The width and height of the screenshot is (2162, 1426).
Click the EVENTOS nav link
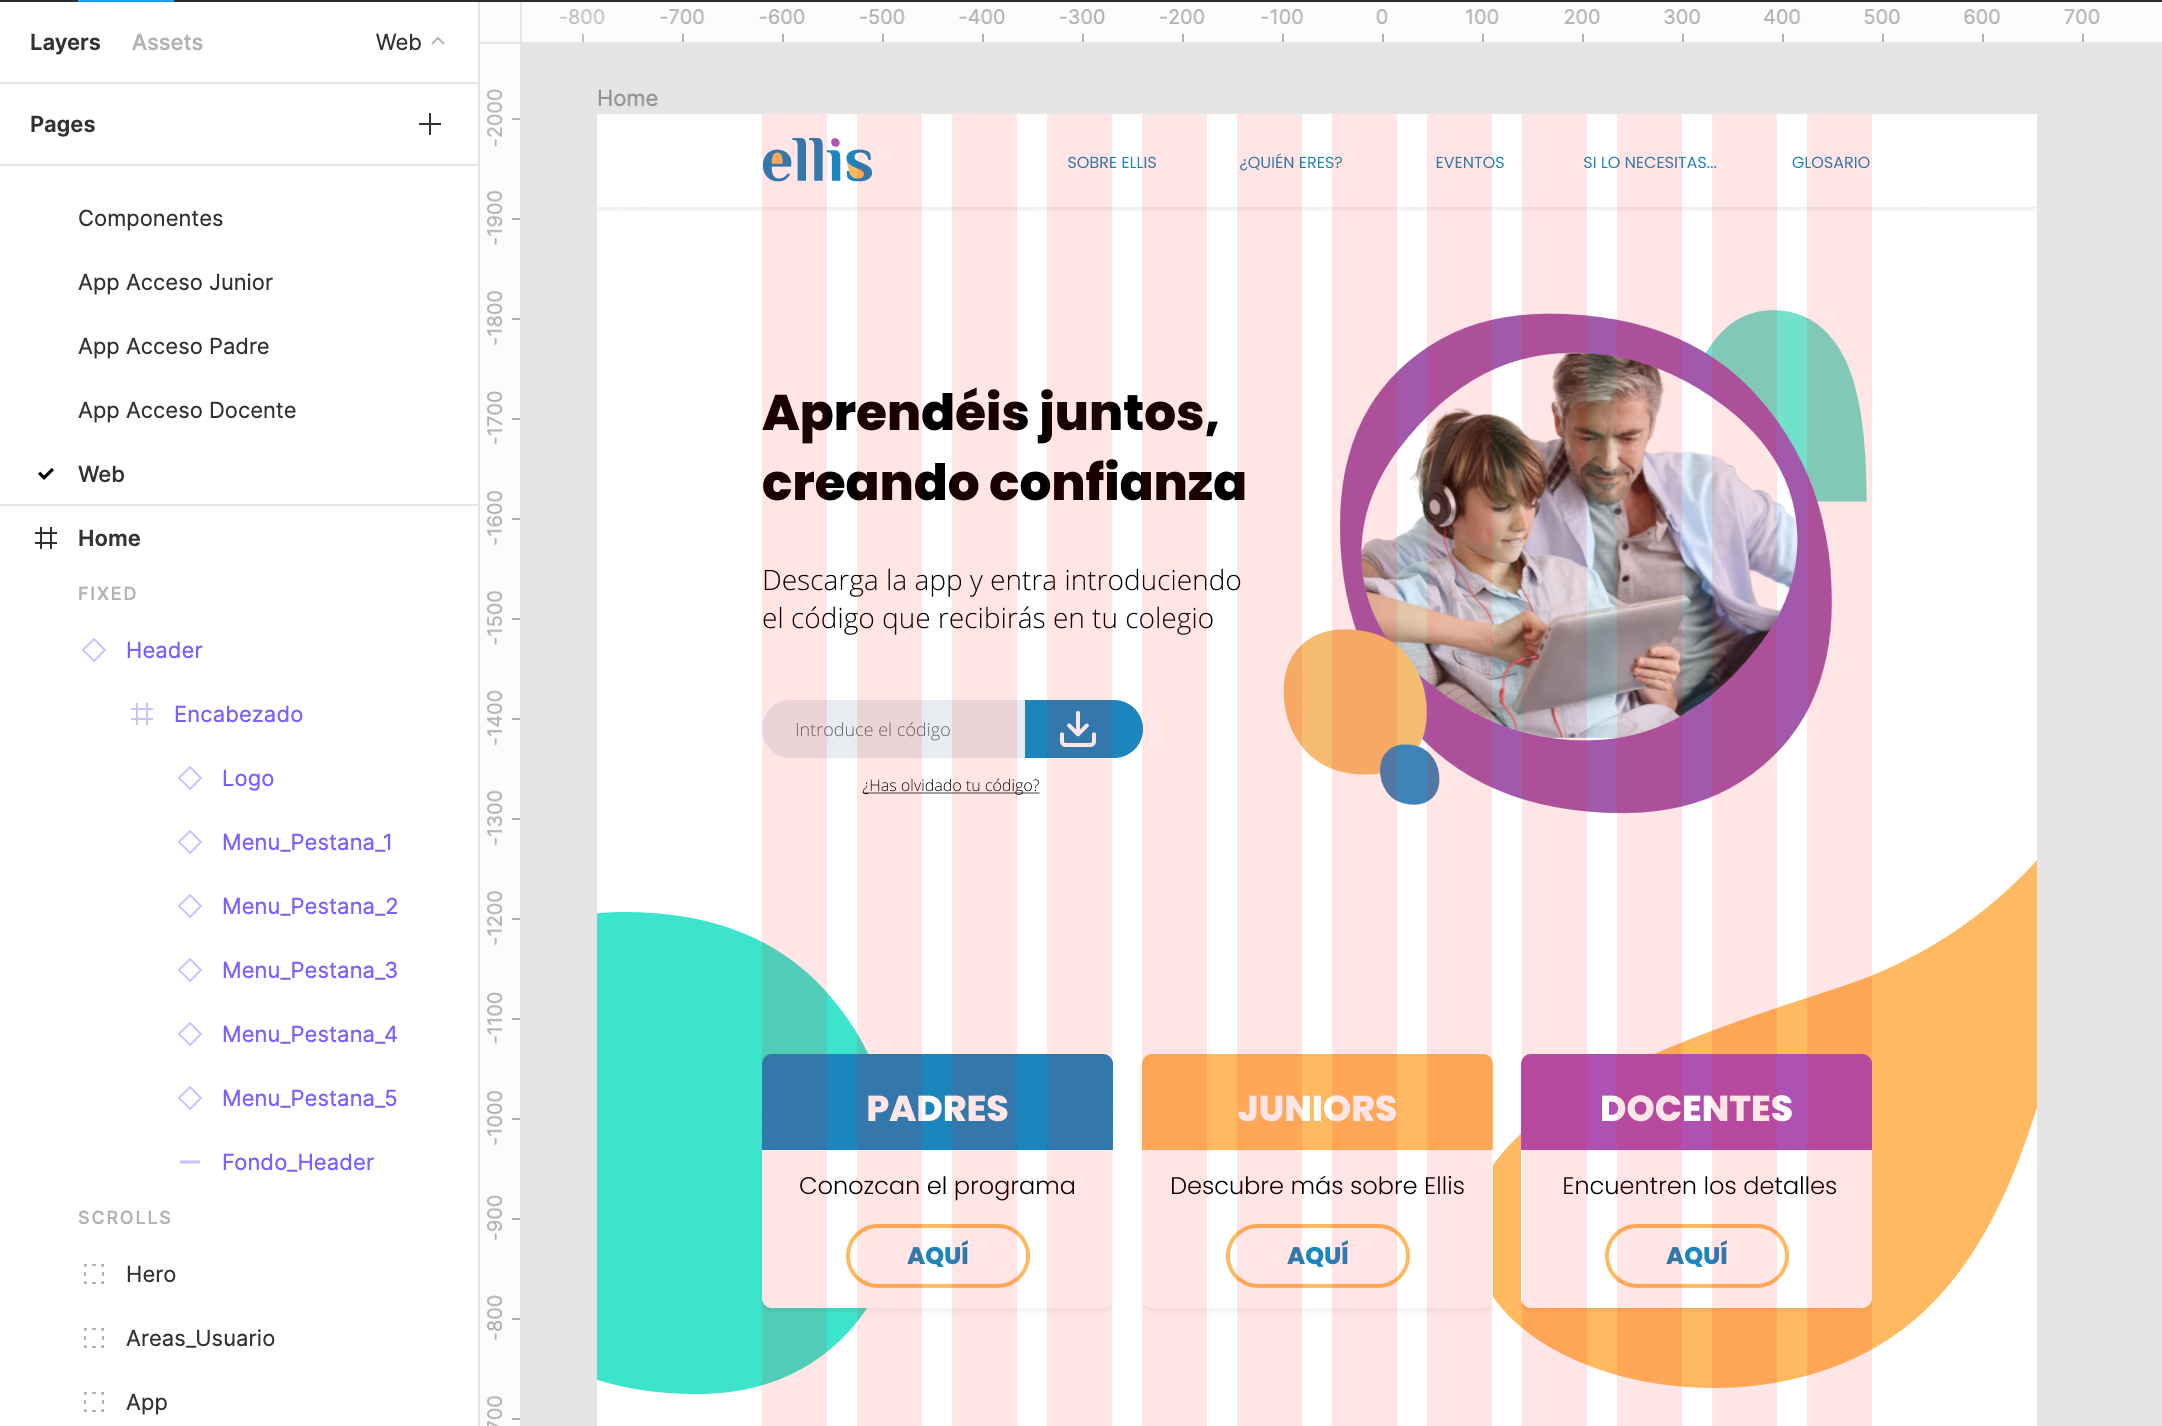pos(1469,162)
